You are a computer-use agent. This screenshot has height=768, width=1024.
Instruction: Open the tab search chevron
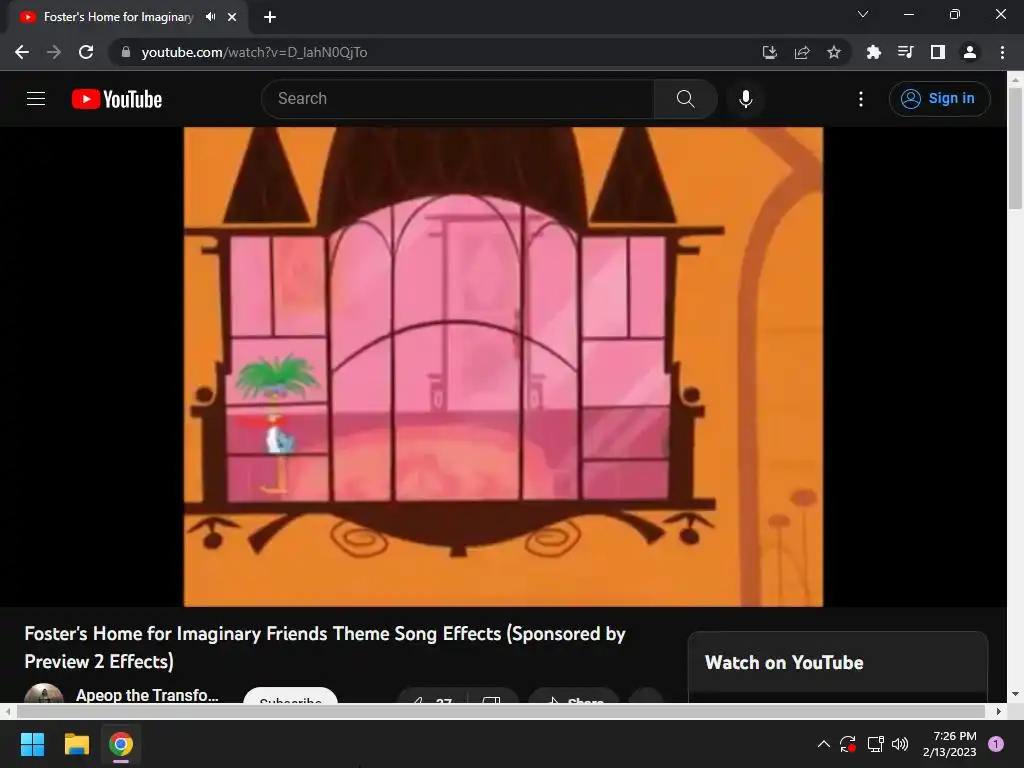[863, 14]
